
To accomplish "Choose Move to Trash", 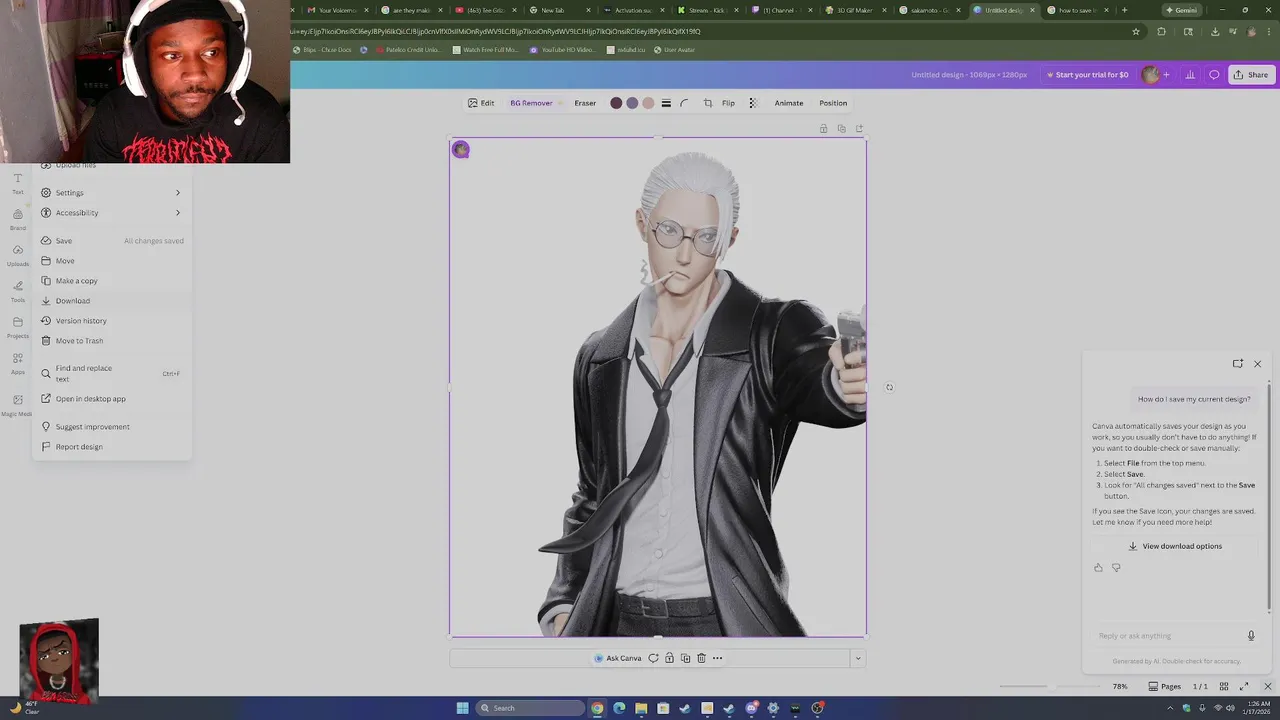I will coord(111,341).
